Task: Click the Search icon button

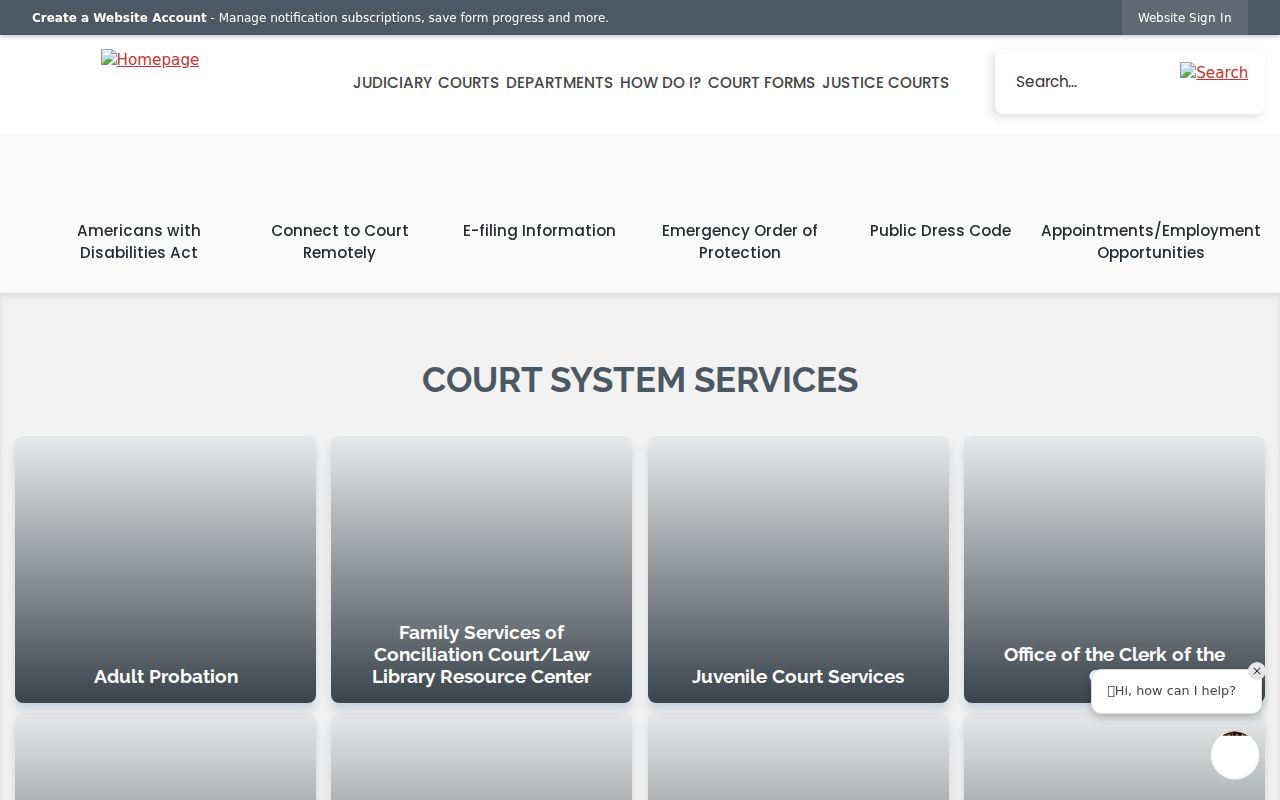Action: (x=1214, y=72)
